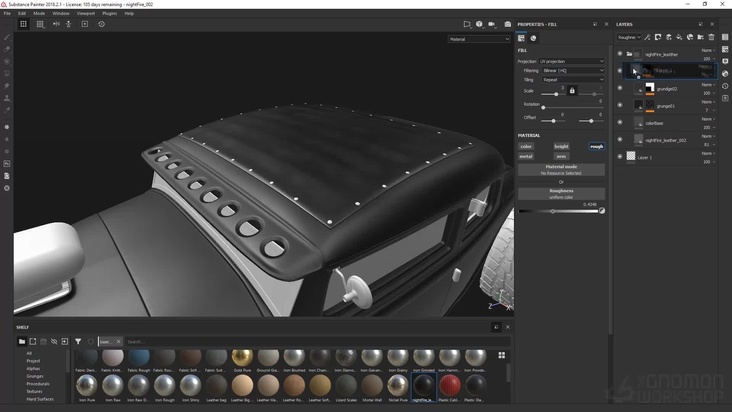Hide the colorBase layer
Viewport: 732px width, 412px height.
point(620,123)
